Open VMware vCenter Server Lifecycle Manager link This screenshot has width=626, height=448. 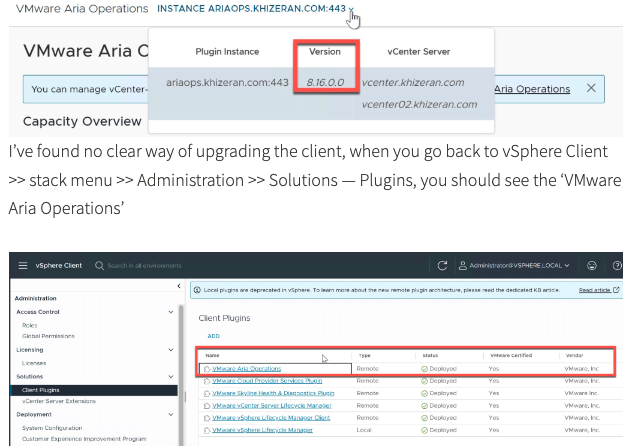coord(272,406)
